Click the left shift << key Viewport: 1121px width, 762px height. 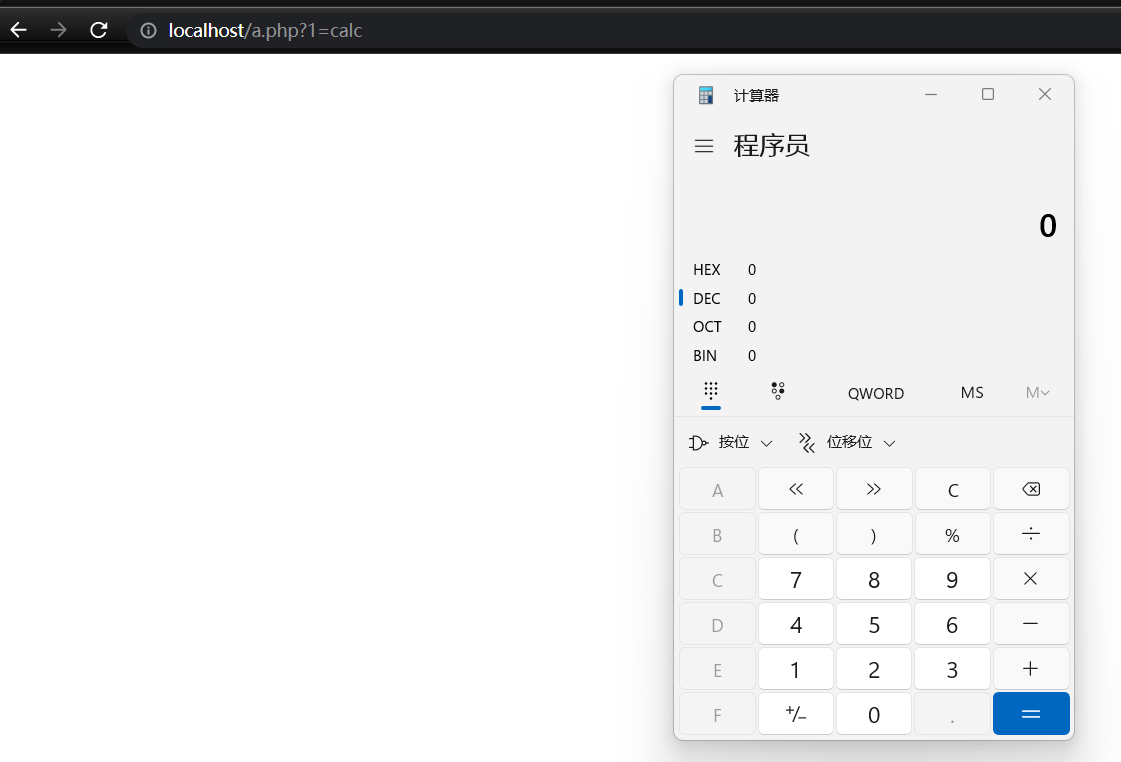tap(796, 489)
